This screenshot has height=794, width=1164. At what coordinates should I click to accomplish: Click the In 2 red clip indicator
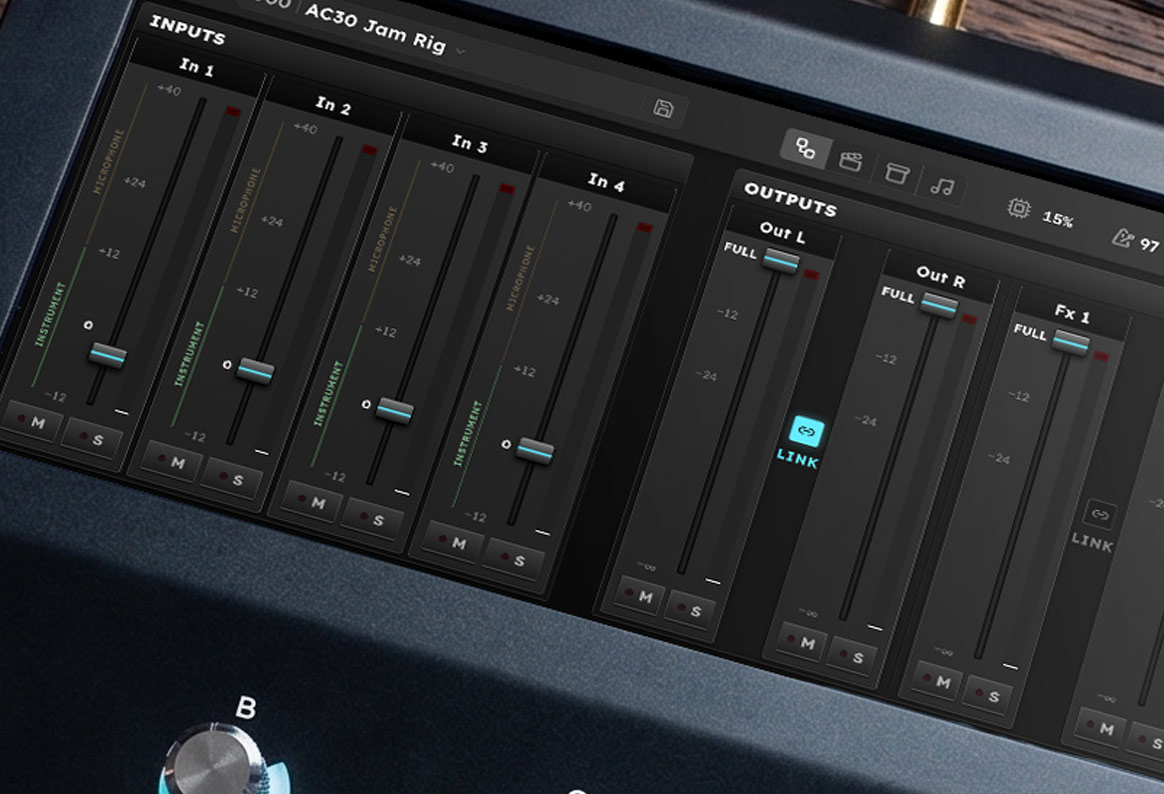[370, 150]
